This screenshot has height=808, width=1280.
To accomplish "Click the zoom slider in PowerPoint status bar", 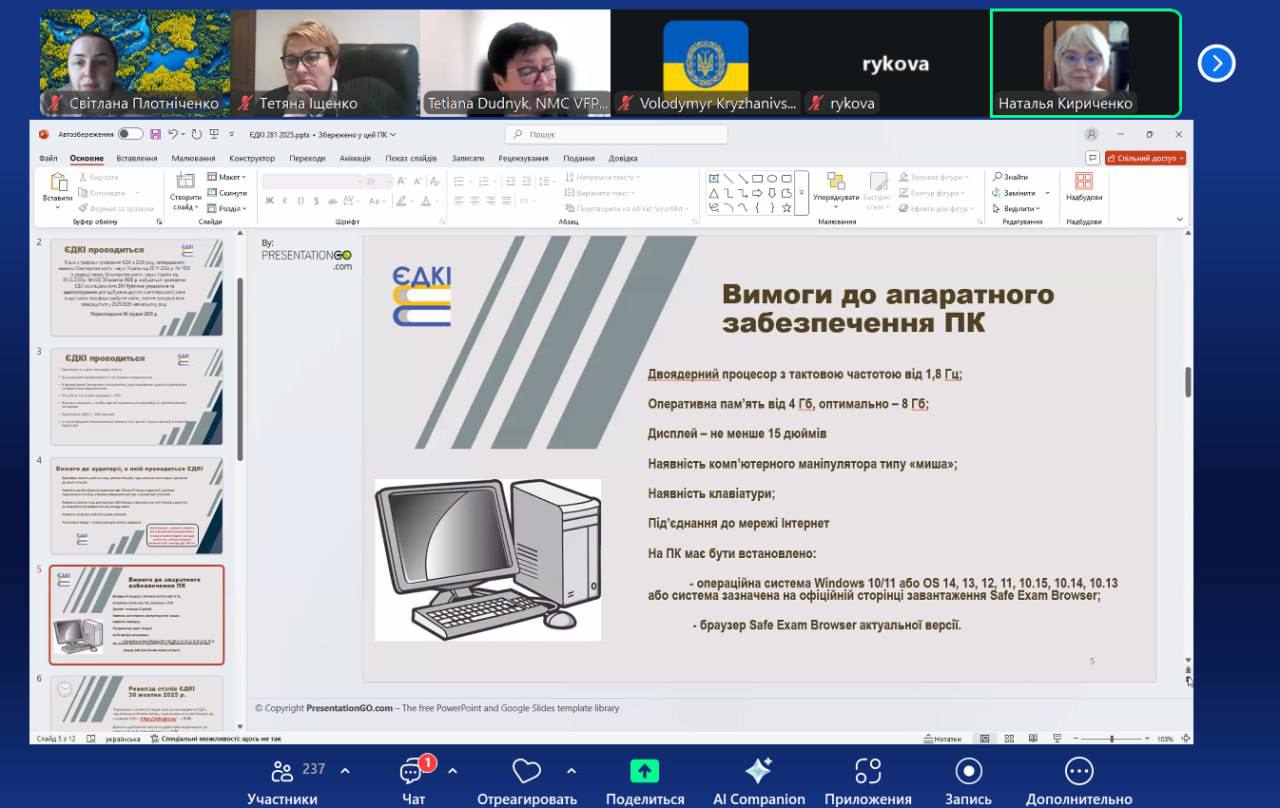I will [x=1111, y=739].
